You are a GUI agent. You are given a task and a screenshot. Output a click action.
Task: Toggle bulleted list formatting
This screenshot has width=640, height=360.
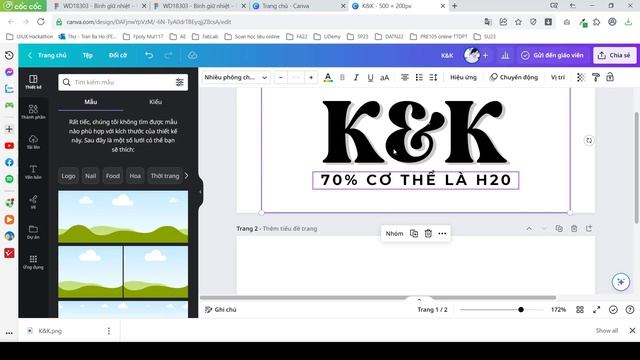coord(419,77)
